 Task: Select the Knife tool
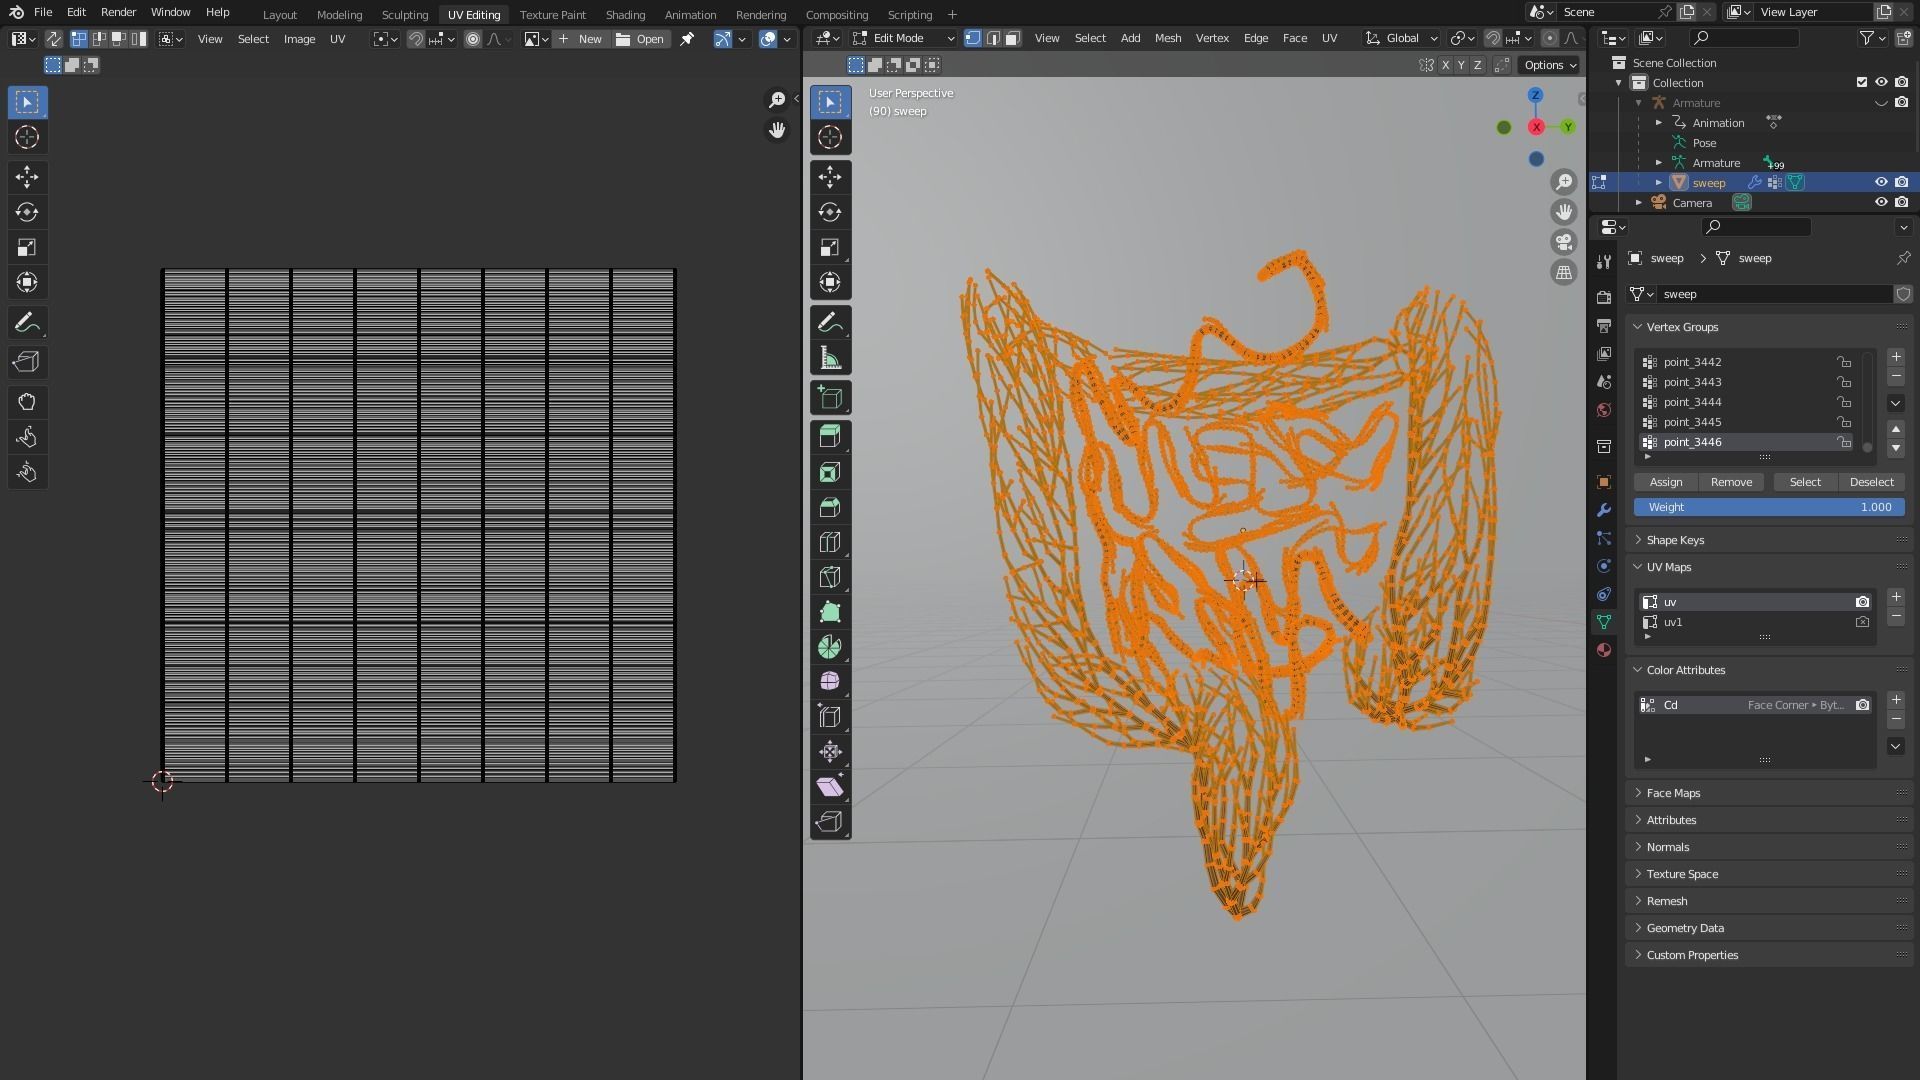click(829, 577)
